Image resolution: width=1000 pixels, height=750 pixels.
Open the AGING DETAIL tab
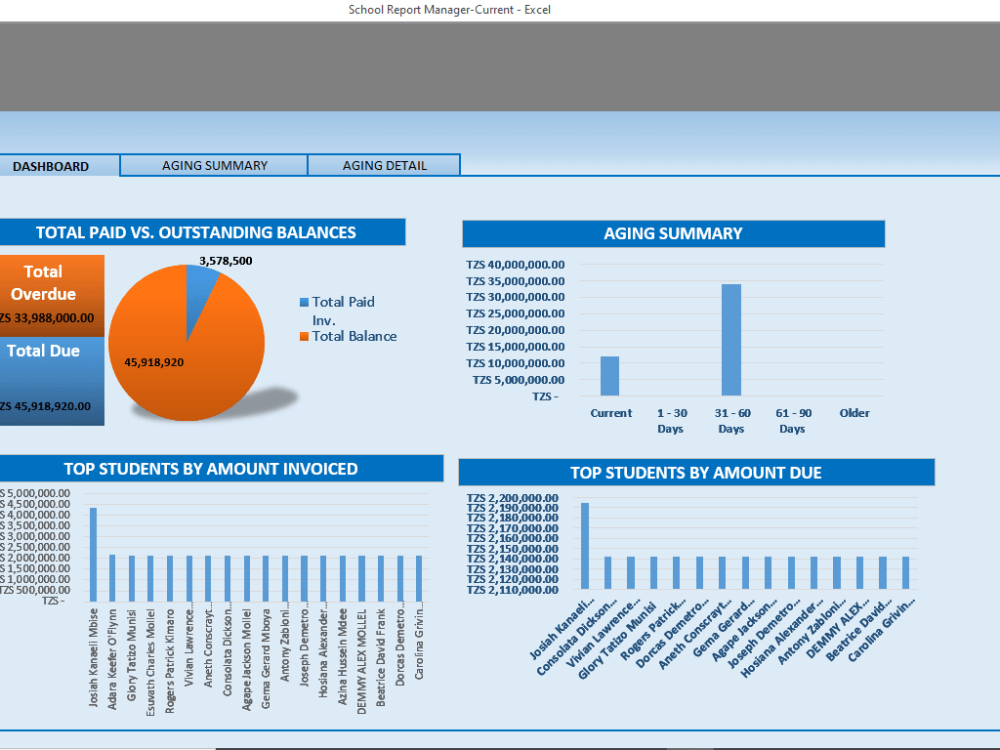(384, 165)
